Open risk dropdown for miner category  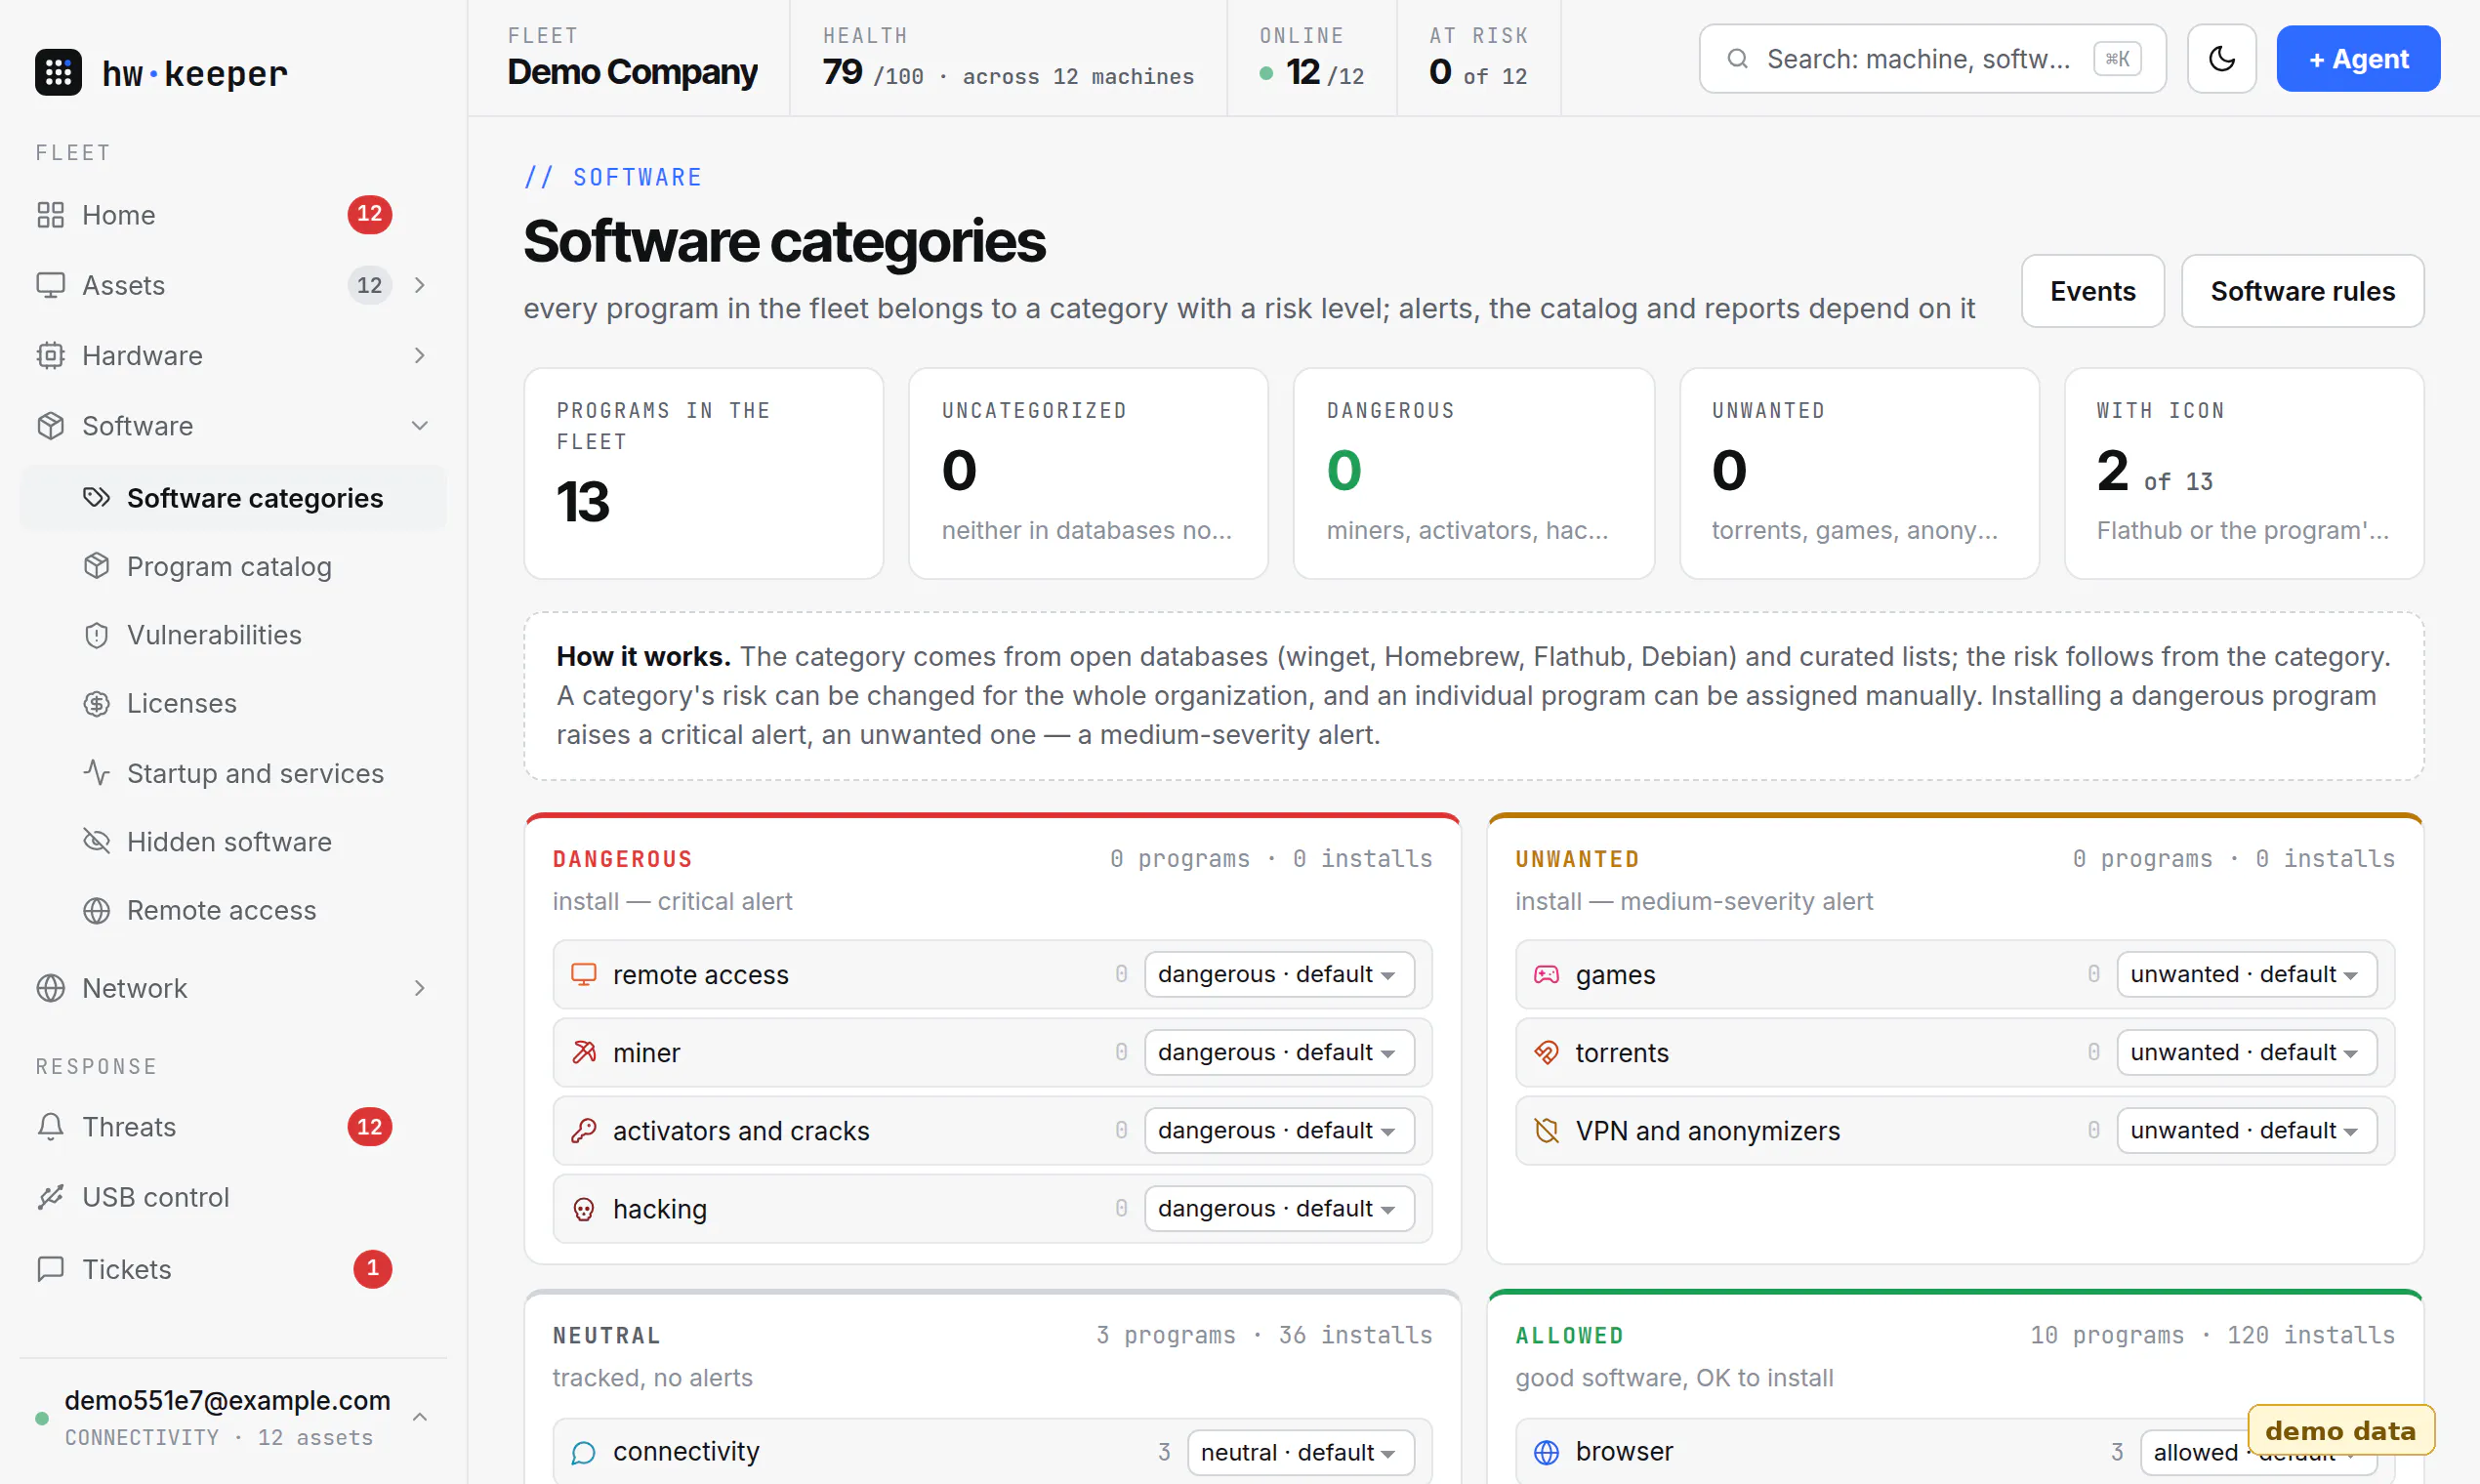(1278, 1052)
